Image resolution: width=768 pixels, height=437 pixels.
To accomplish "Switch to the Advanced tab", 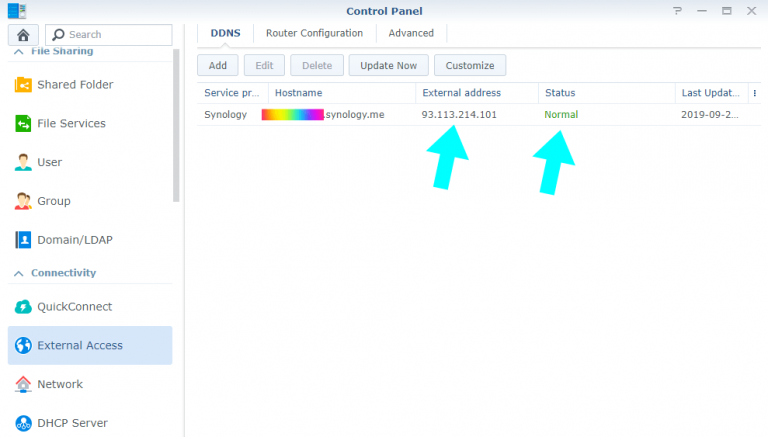I will click(x=411, y=33).
